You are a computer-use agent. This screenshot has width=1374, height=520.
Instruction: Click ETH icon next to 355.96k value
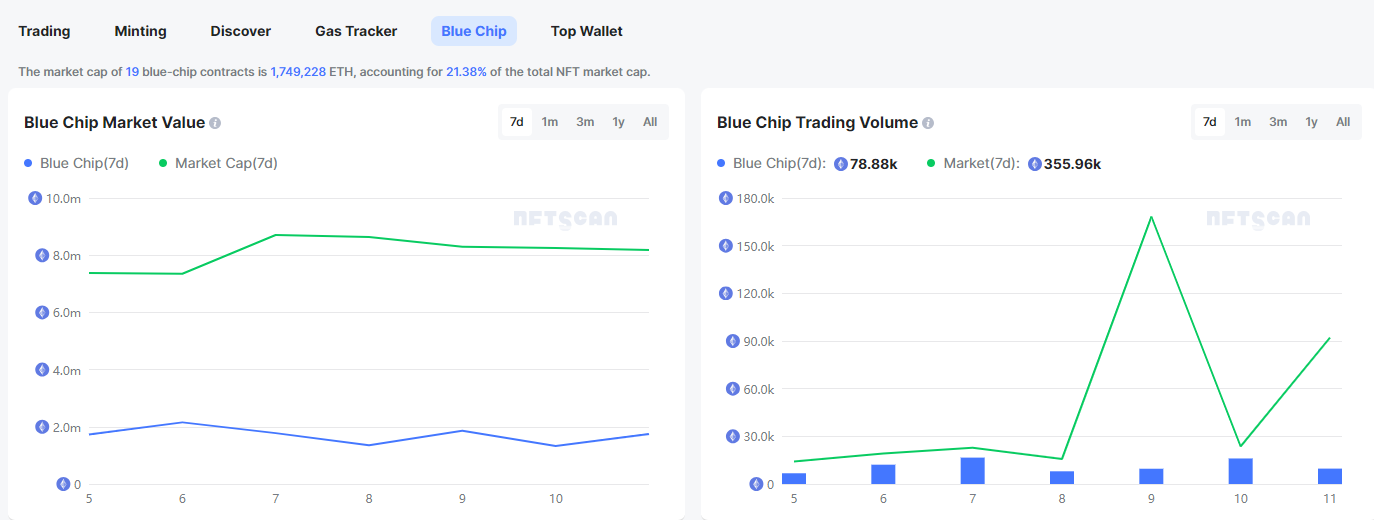point(1035,164)
